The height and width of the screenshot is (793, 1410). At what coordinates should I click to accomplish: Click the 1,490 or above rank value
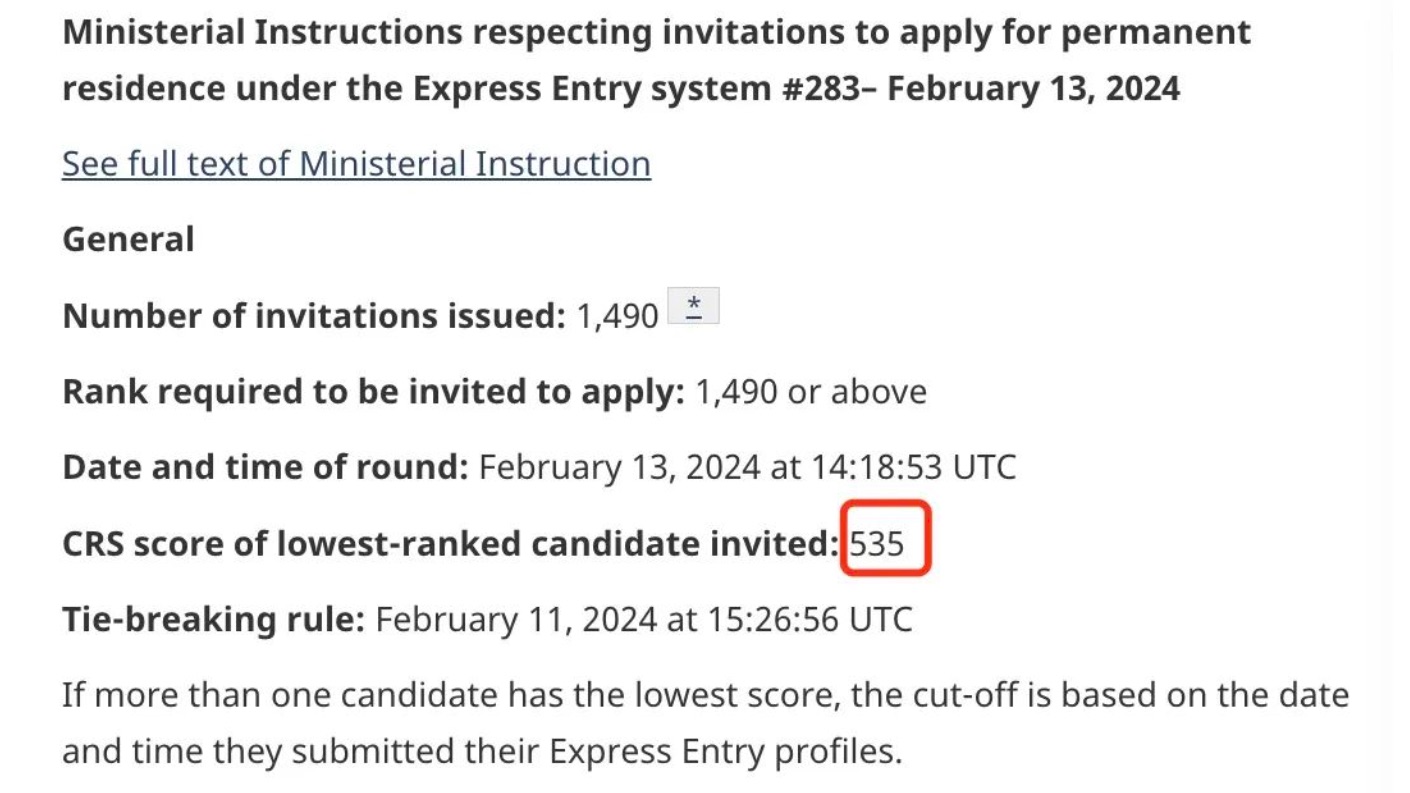tap(810, 392)
